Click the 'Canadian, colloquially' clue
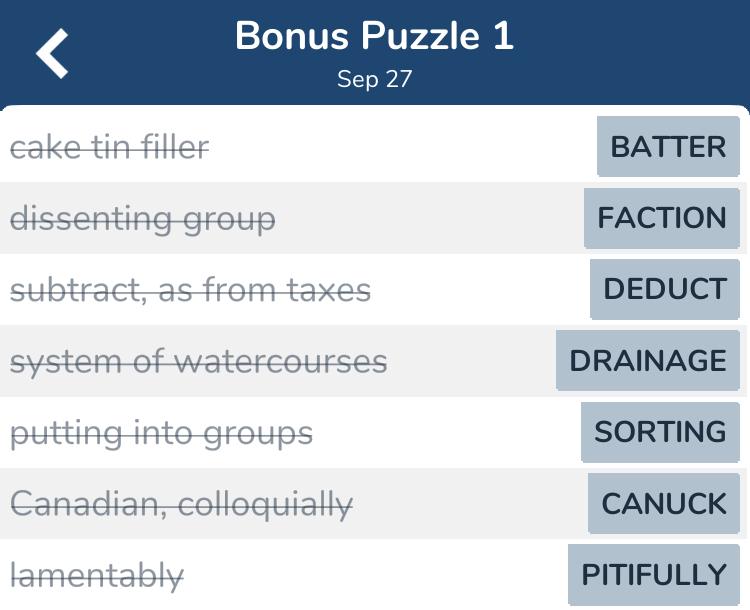The image size is (750, 610). coord(181,504)
